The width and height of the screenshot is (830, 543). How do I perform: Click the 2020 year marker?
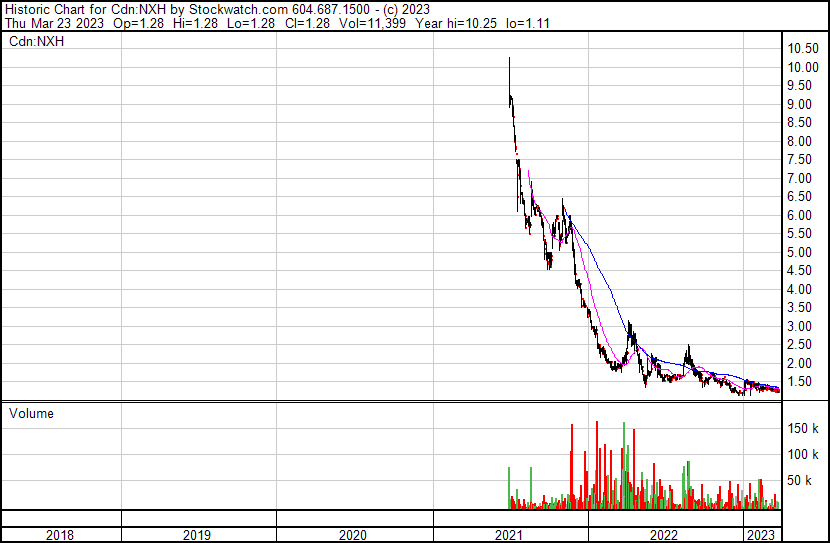tap(353, 535)
